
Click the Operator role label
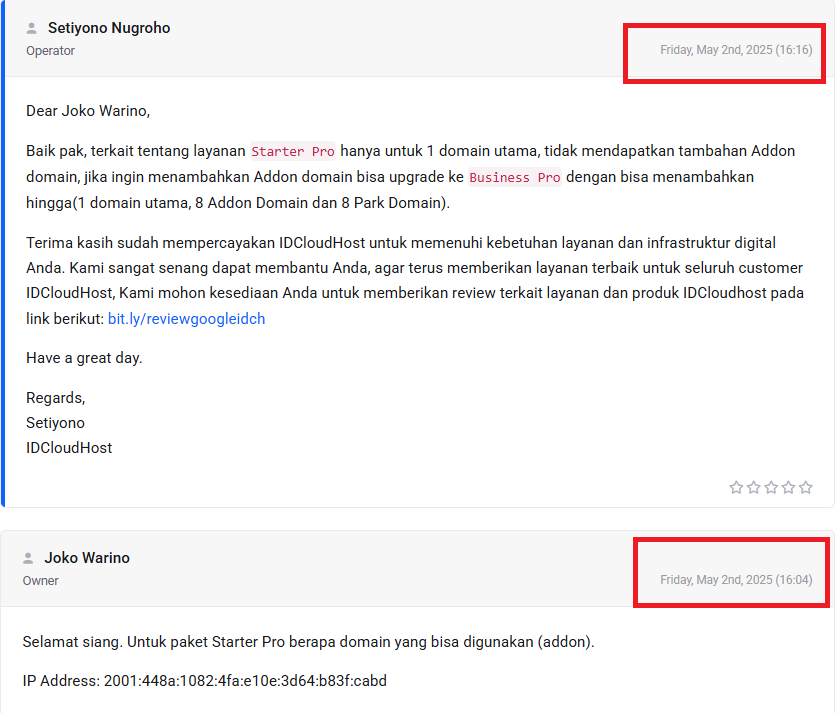point(50,51)
